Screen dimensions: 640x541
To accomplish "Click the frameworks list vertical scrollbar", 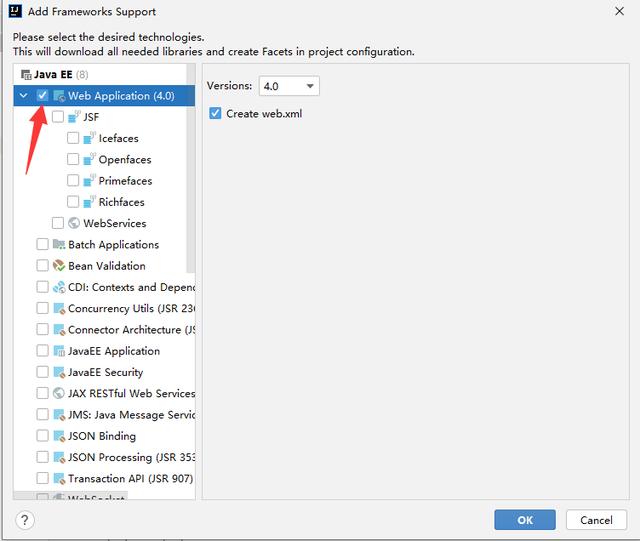I will (191, 168).
